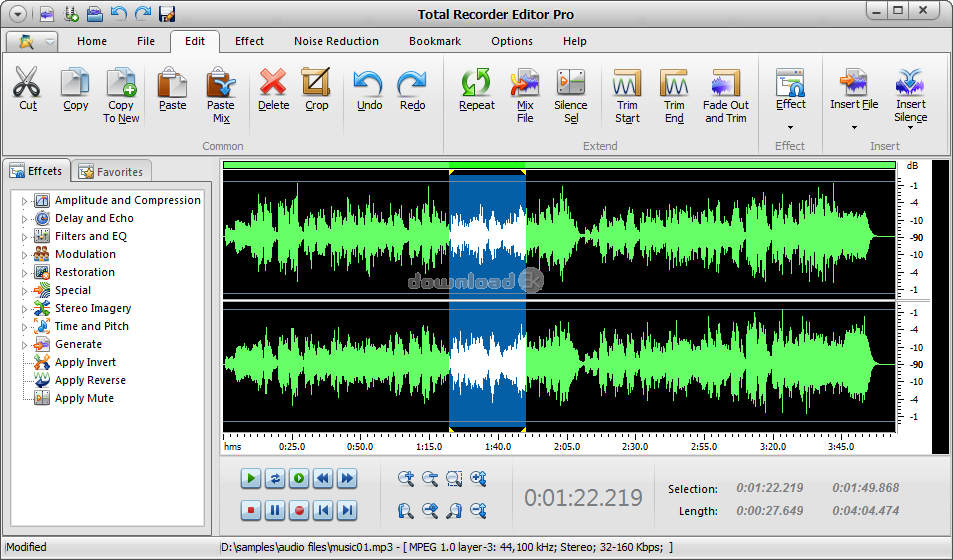This screenshot has height=560, width=953.
Task: Open a file with quick-access folder icon
Action: [94, 13]
